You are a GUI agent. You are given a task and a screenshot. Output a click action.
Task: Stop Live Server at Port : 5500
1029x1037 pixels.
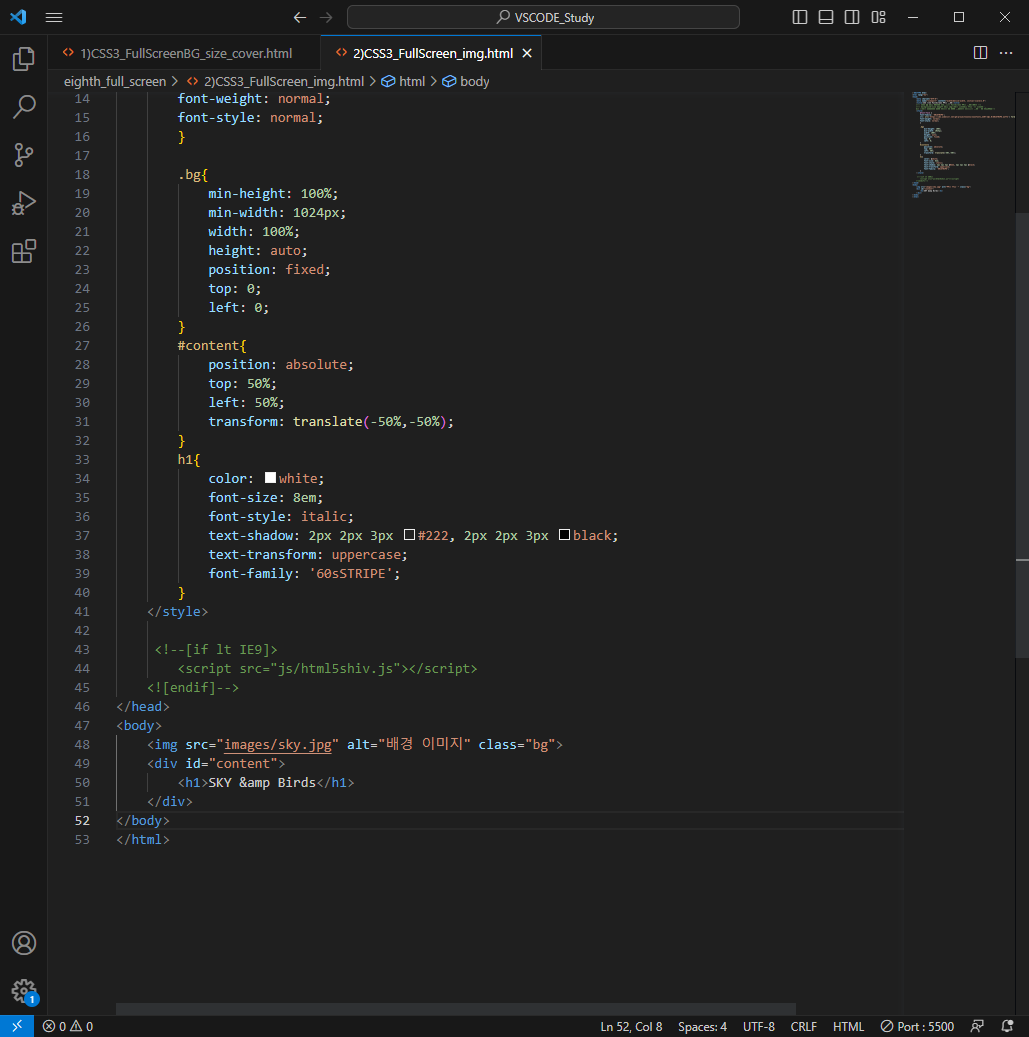coord(917,1026)
